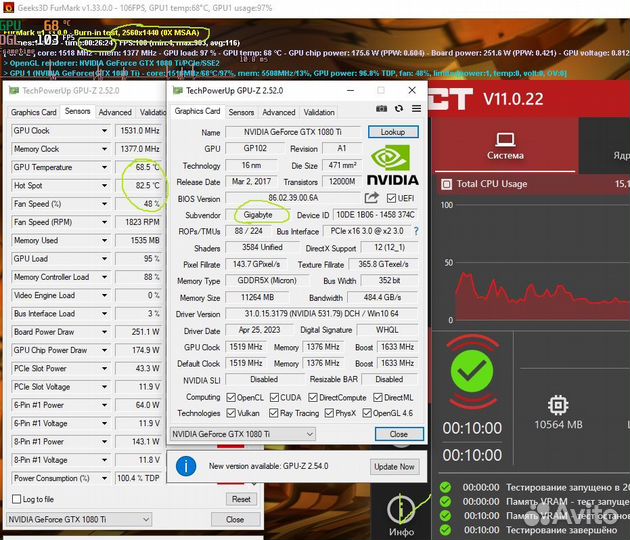Toggle the OpenCL checkbox
Image resolution: width=630 pixels, height=540 pixels.
(x=231, y=397)
